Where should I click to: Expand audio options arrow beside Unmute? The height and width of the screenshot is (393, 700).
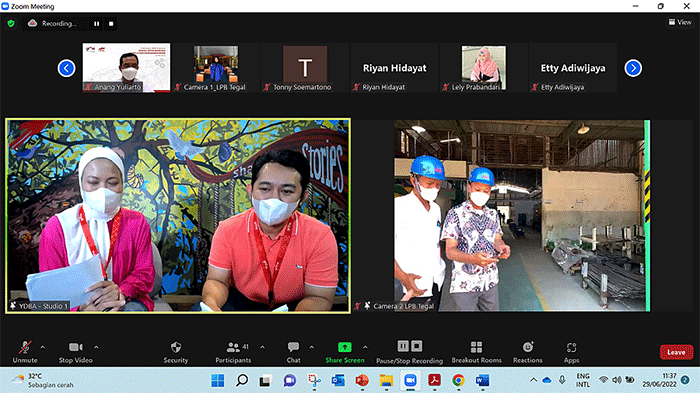coord(42,347)
